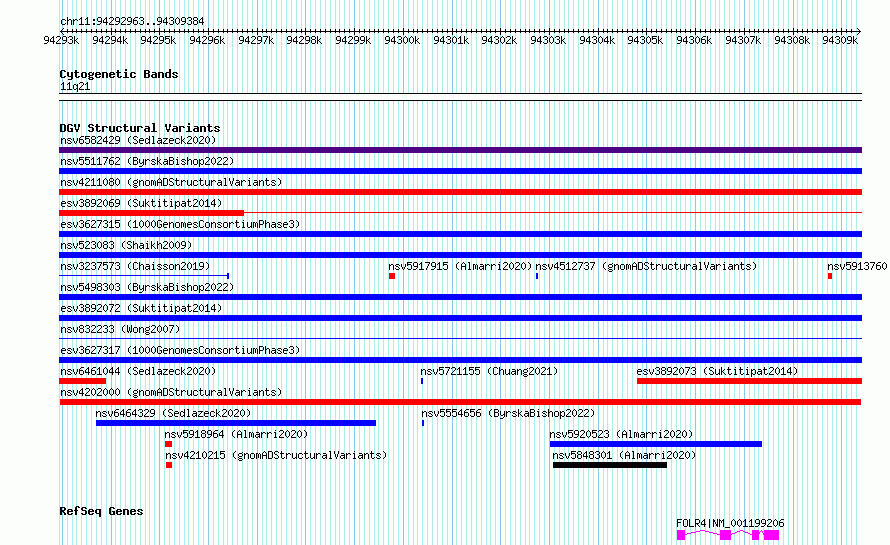Select the red nsv4202000 variant bar
Image resolution: width=890 pixels, height=545 pixels.
click(460, 402)
